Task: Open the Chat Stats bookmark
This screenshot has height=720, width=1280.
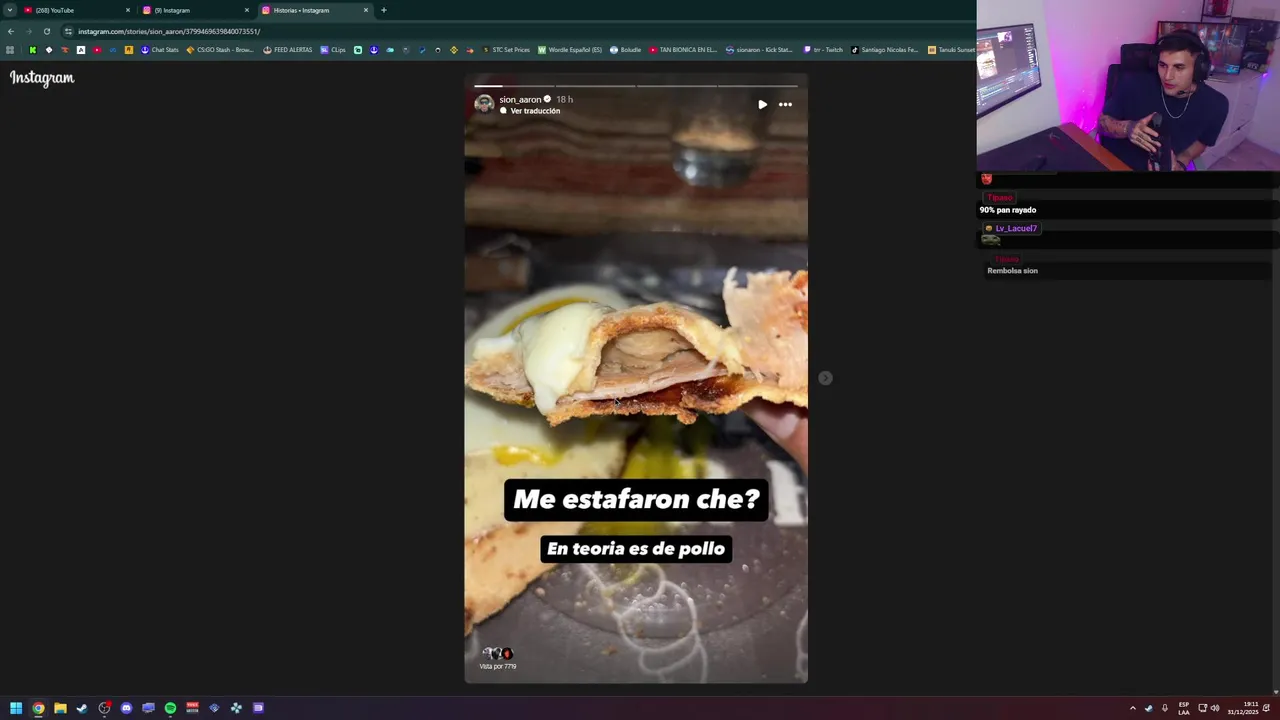Action: [159, 50]
